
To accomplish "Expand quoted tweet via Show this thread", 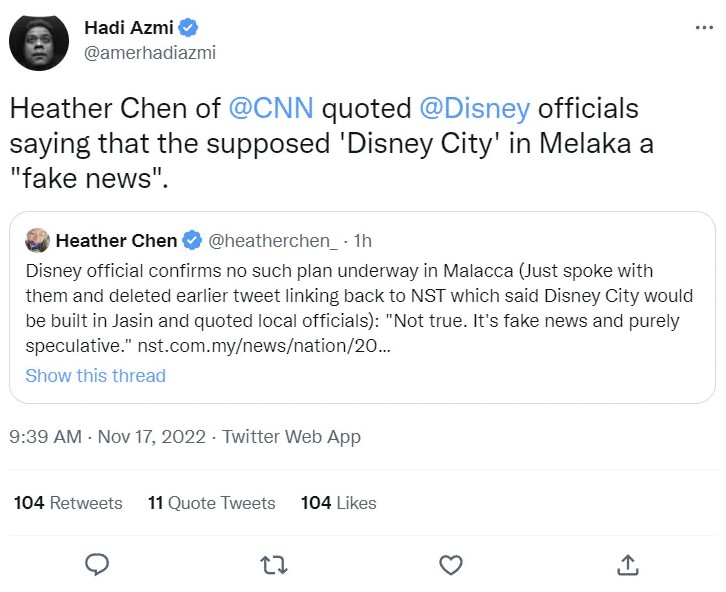I will click(x=95, y=376).
